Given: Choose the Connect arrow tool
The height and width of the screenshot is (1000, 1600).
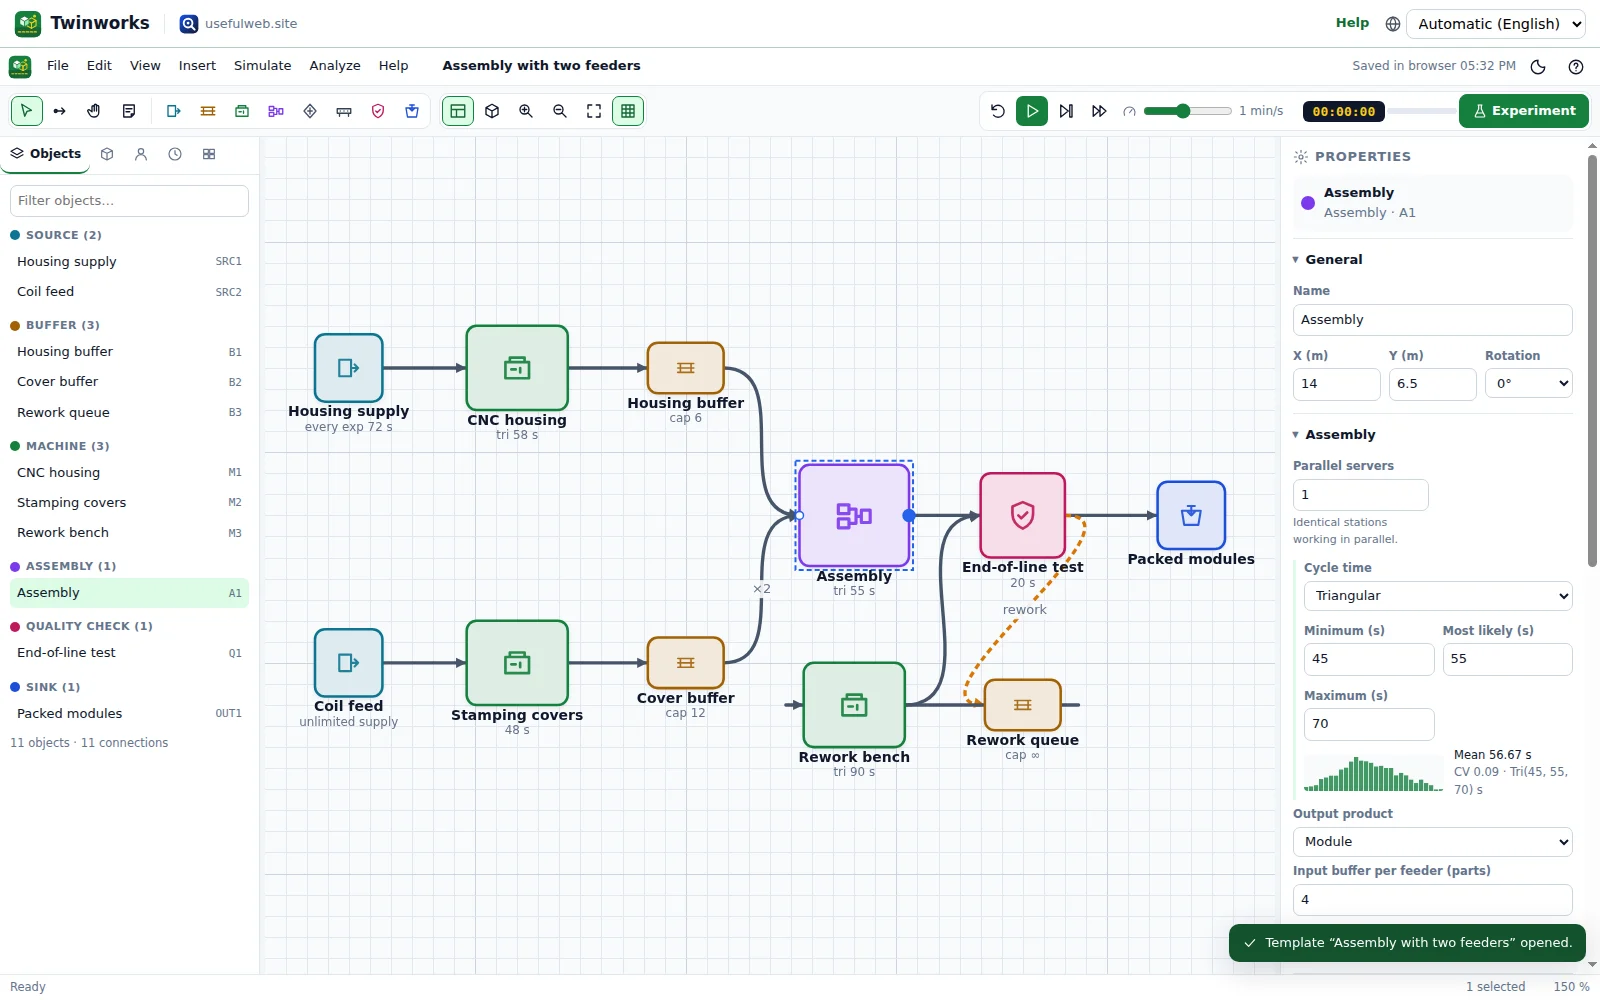Looking at the screenshot, I should 60,111.
